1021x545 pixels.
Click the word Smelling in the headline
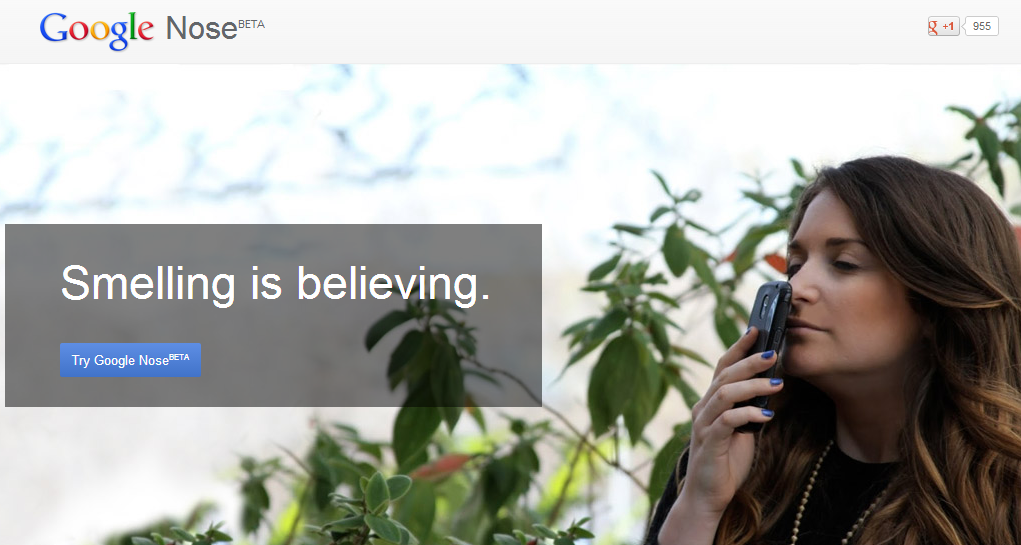tap(148, 284)
